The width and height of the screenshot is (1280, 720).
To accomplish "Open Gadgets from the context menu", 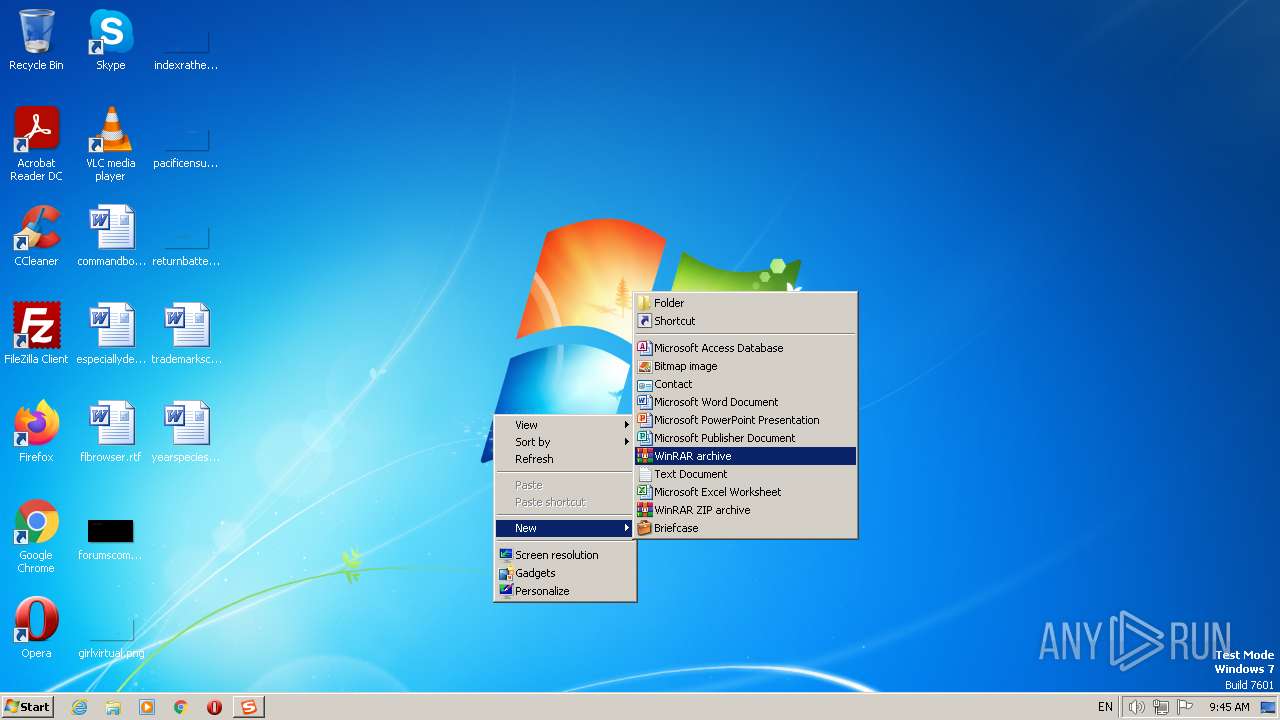I will pyautogui.click(x=565, y=573).
